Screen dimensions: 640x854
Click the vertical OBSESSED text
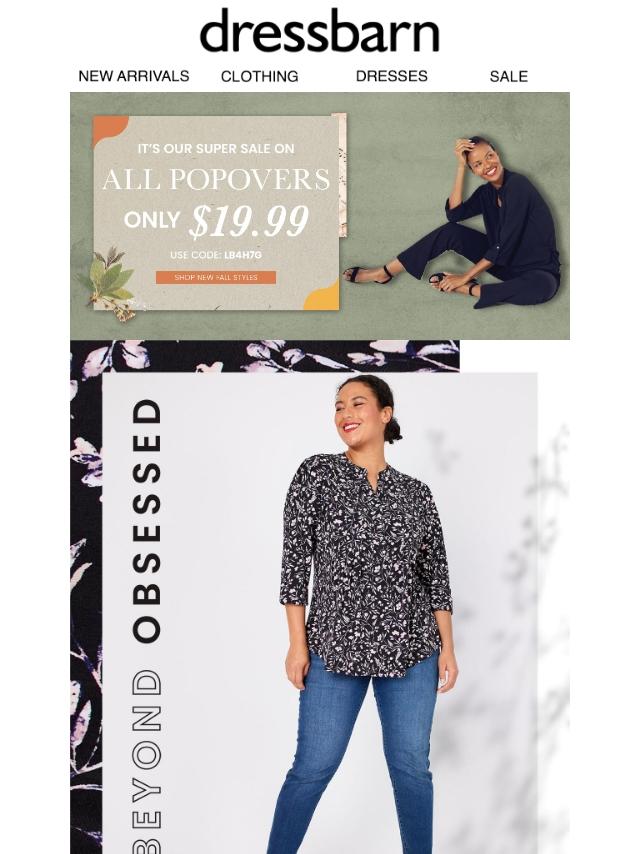[147, 520]
